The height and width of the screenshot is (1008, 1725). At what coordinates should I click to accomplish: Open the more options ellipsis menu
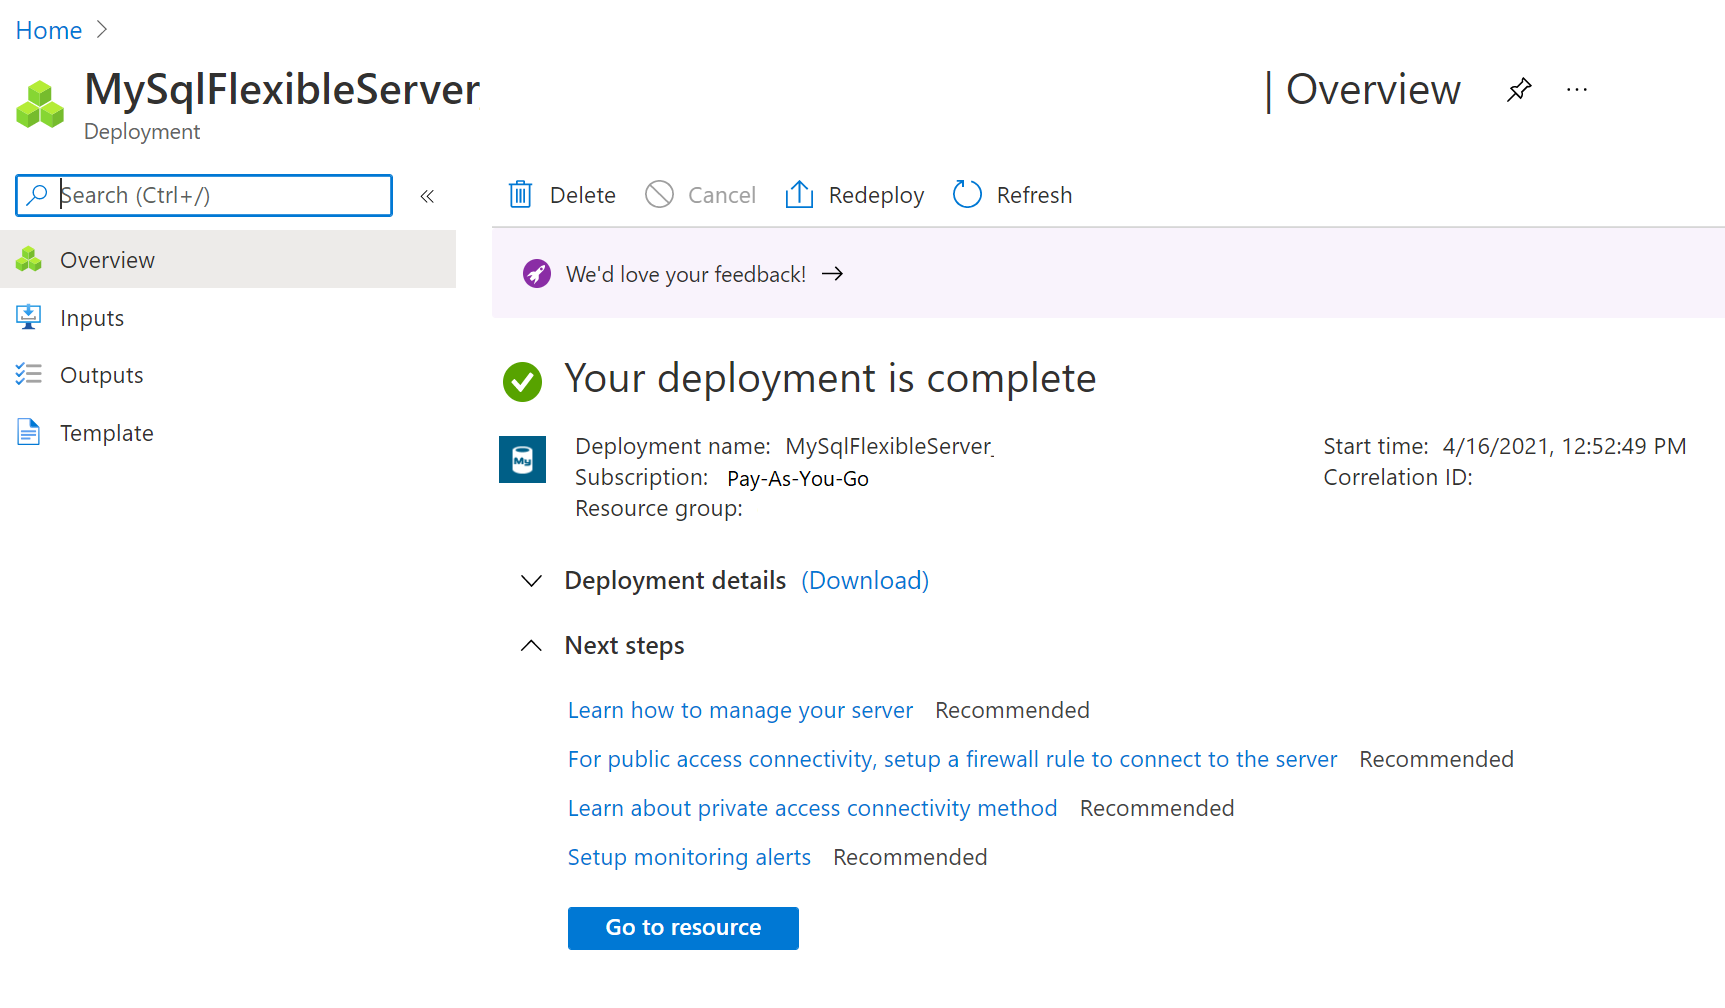1577,90
